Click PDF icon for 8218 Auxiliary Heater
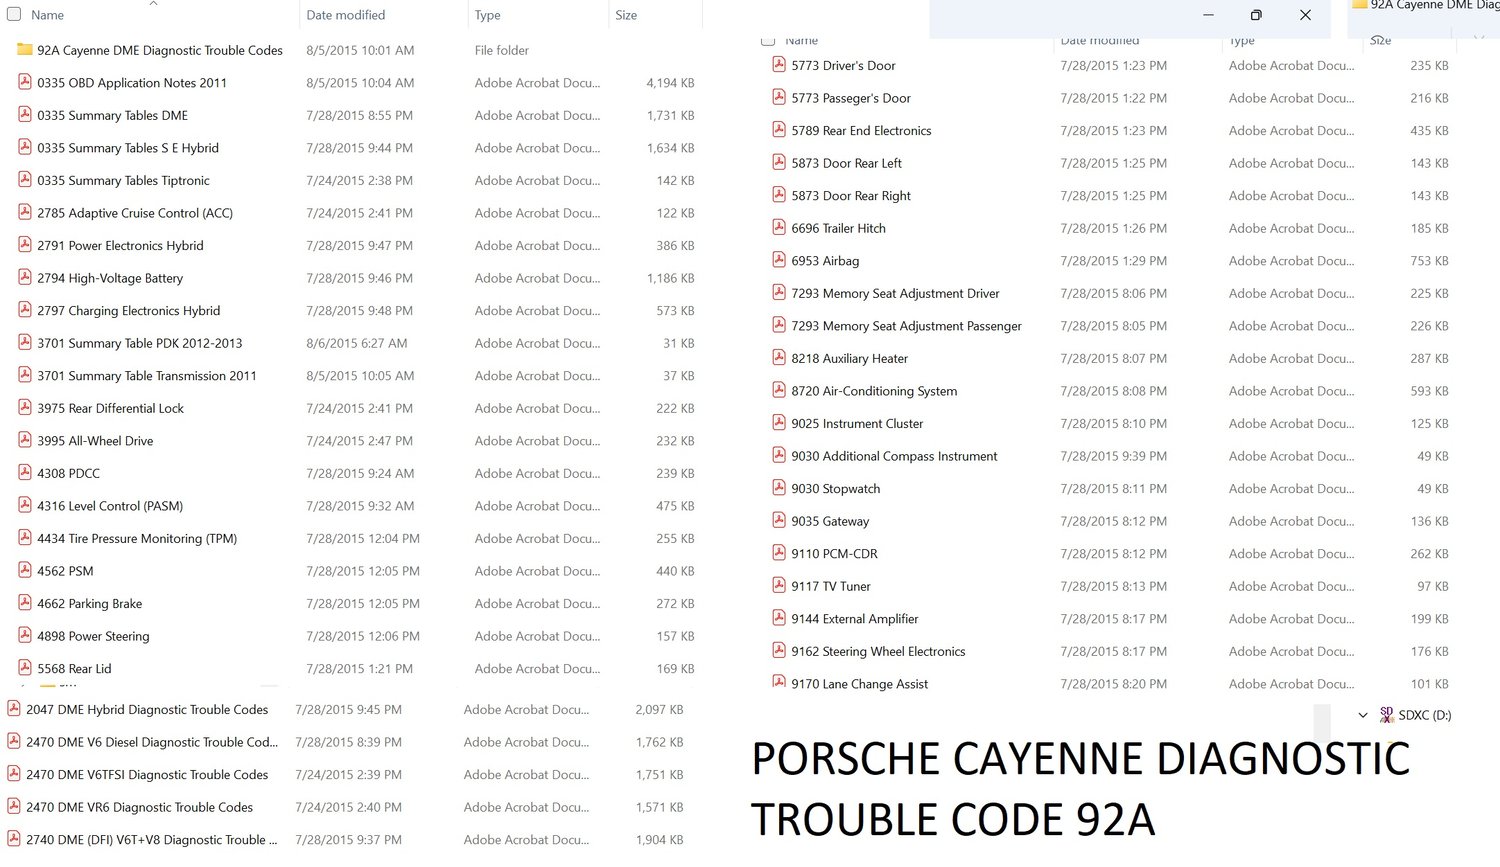 pos(779,358)
